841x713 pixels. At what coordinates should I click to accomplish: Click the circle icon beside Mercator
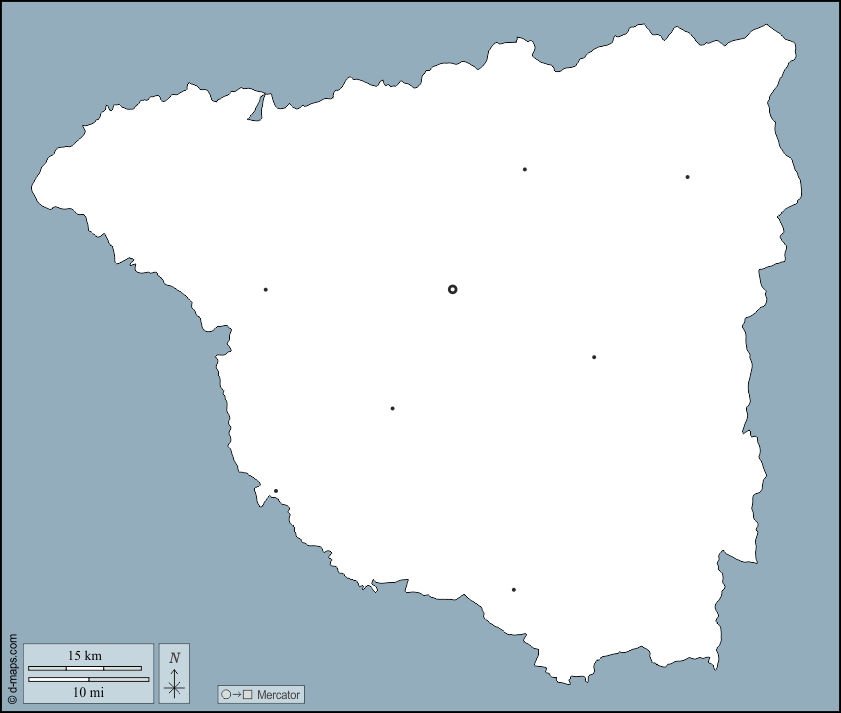pos(226,694)
